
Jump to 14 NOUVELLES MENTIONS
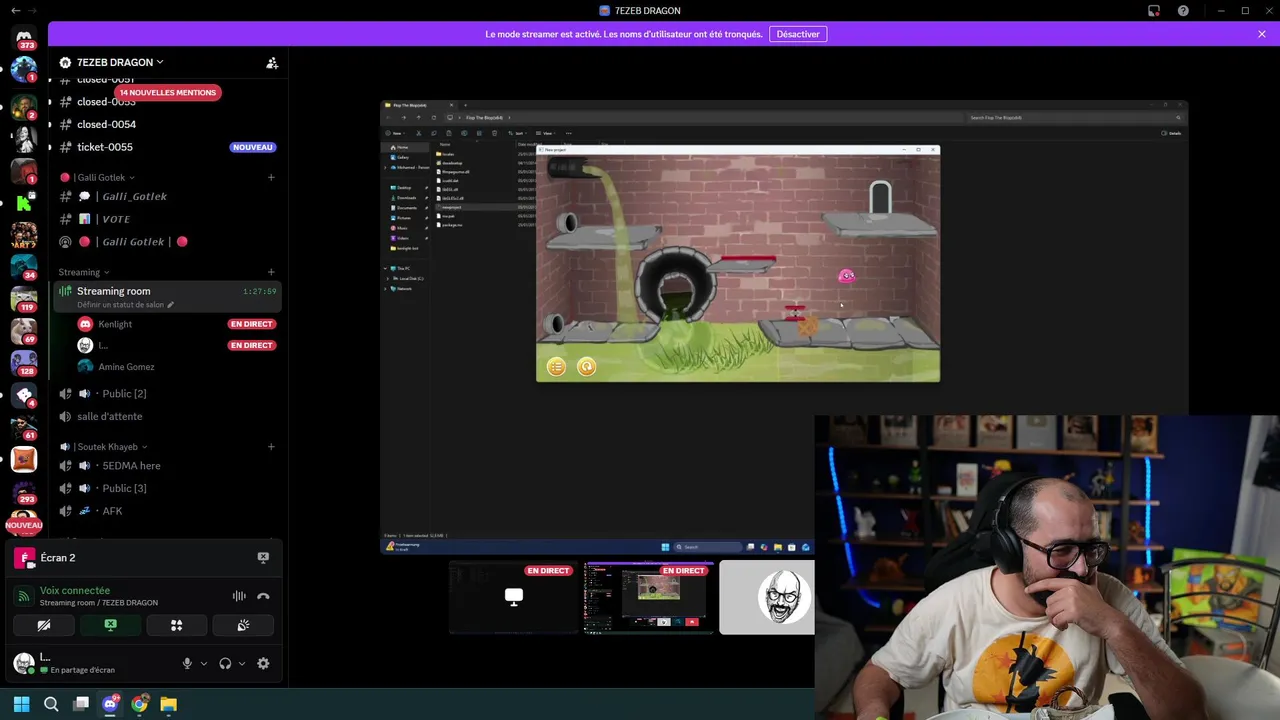pos(167,92)
